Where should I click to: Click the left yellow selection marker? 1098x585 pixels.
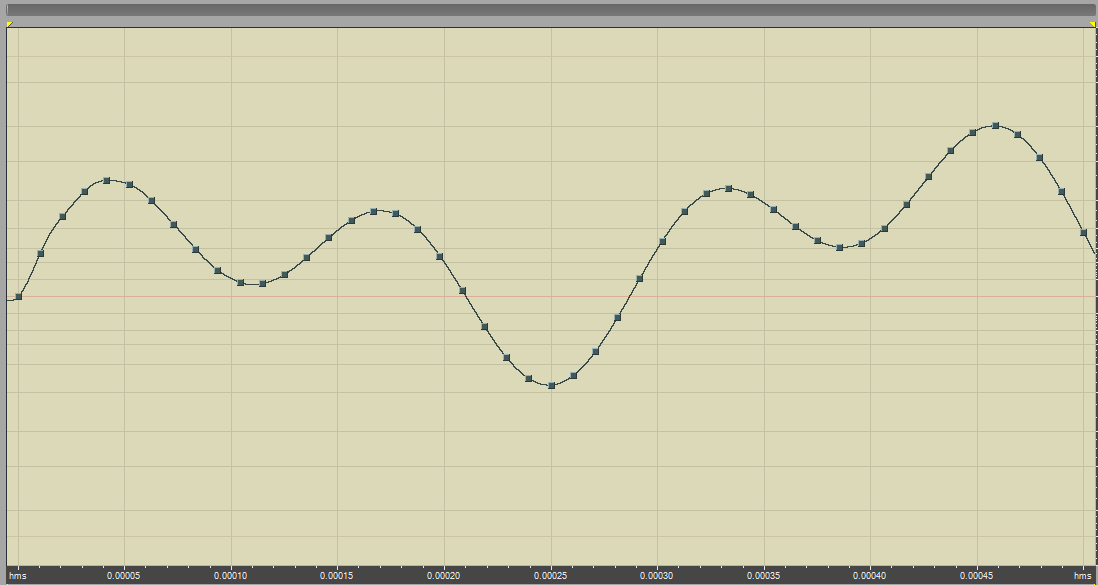9,24
